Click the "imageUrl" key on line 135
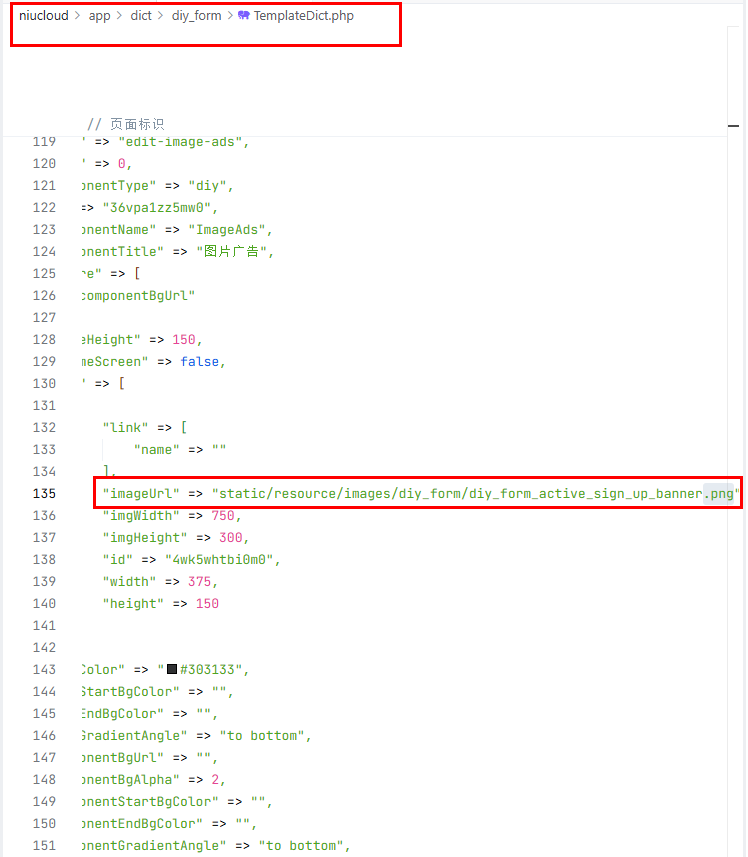Screen dimensions: 748x857 (x=141, y=494)
